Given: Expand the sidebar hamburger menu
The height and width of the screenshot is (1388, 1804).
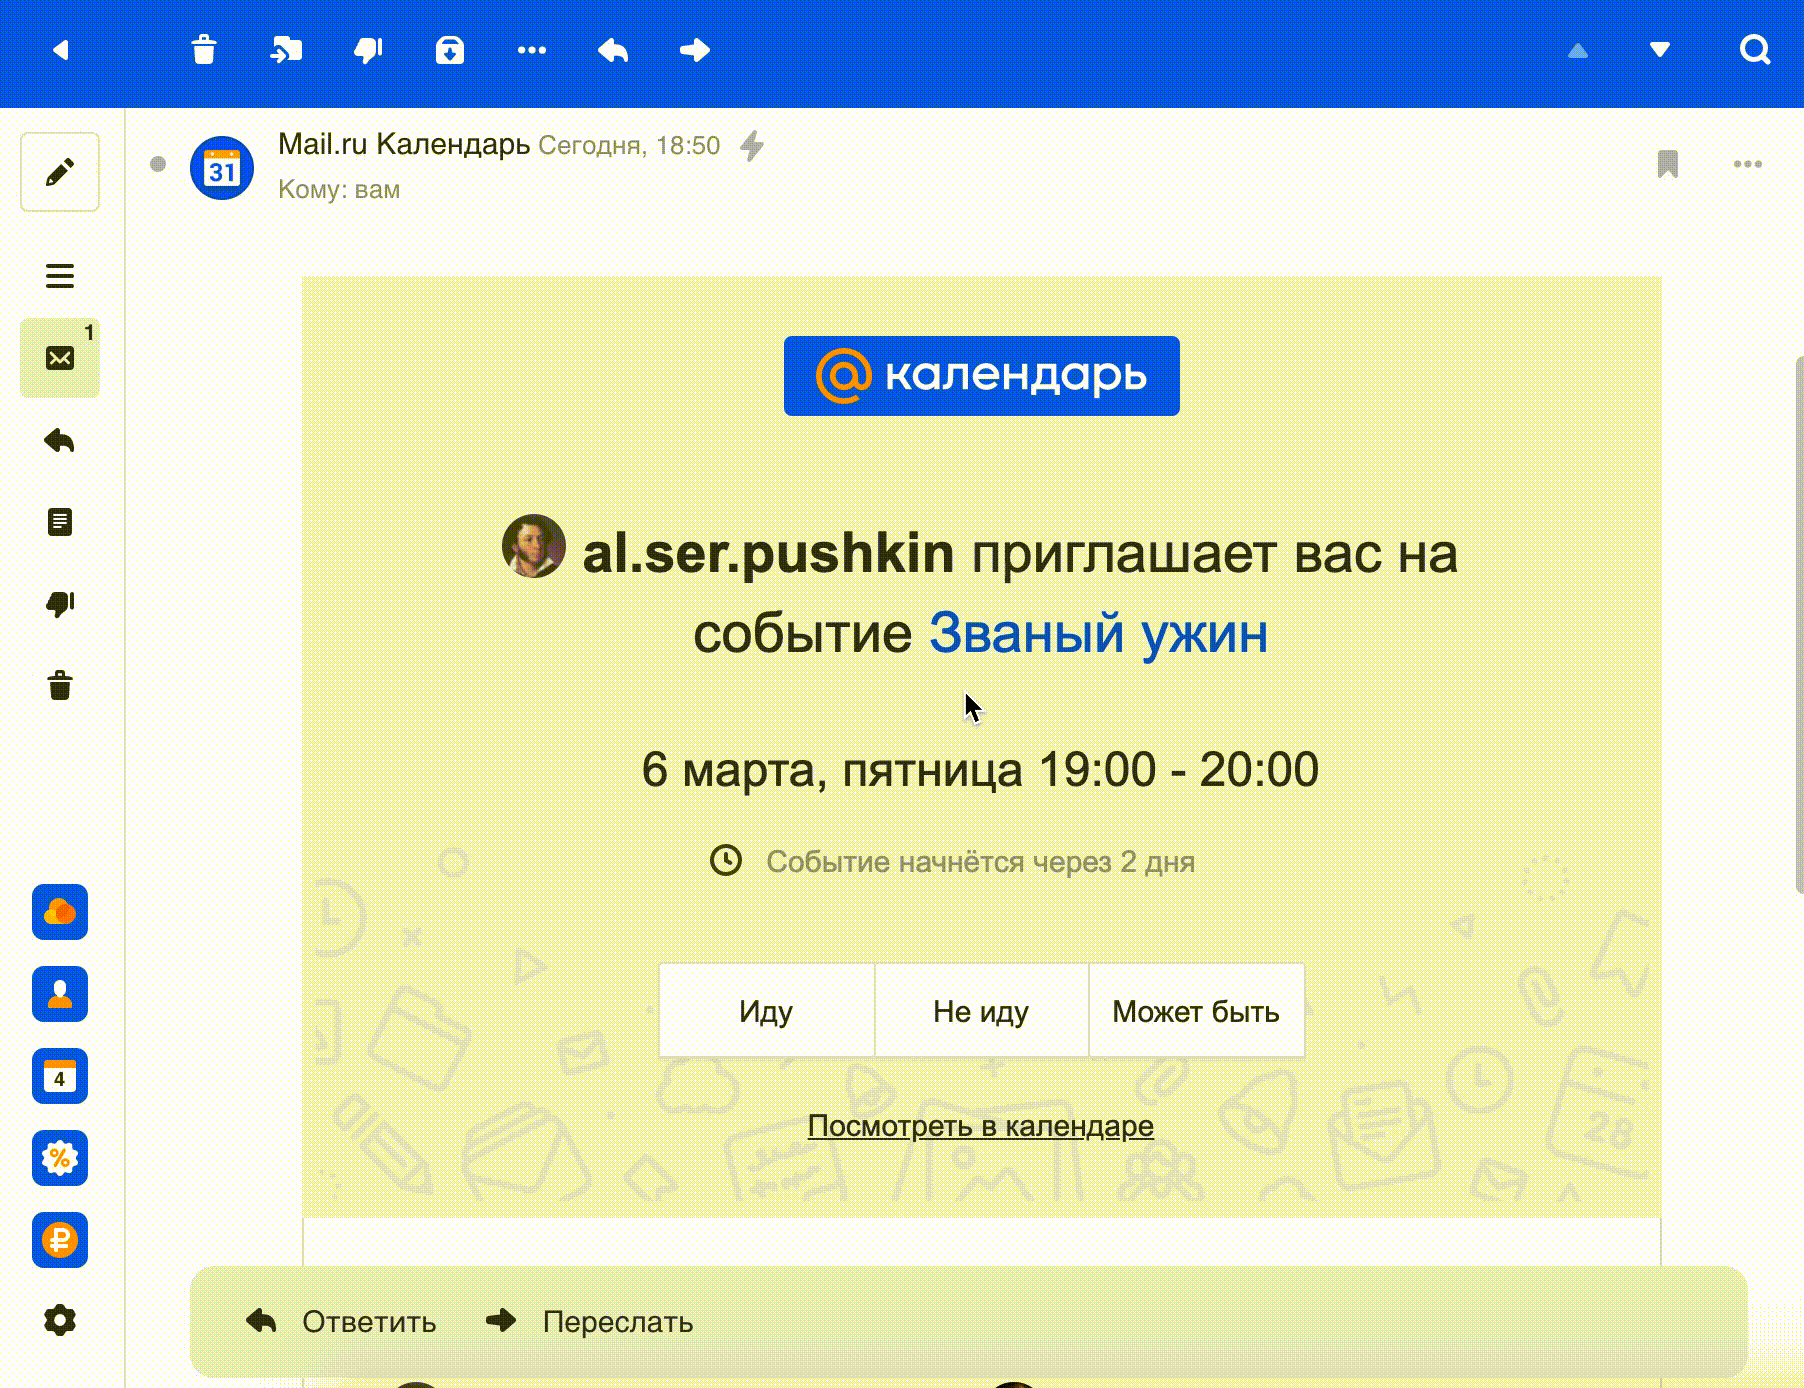Looking at the screenshot, I should coord(60,276).
